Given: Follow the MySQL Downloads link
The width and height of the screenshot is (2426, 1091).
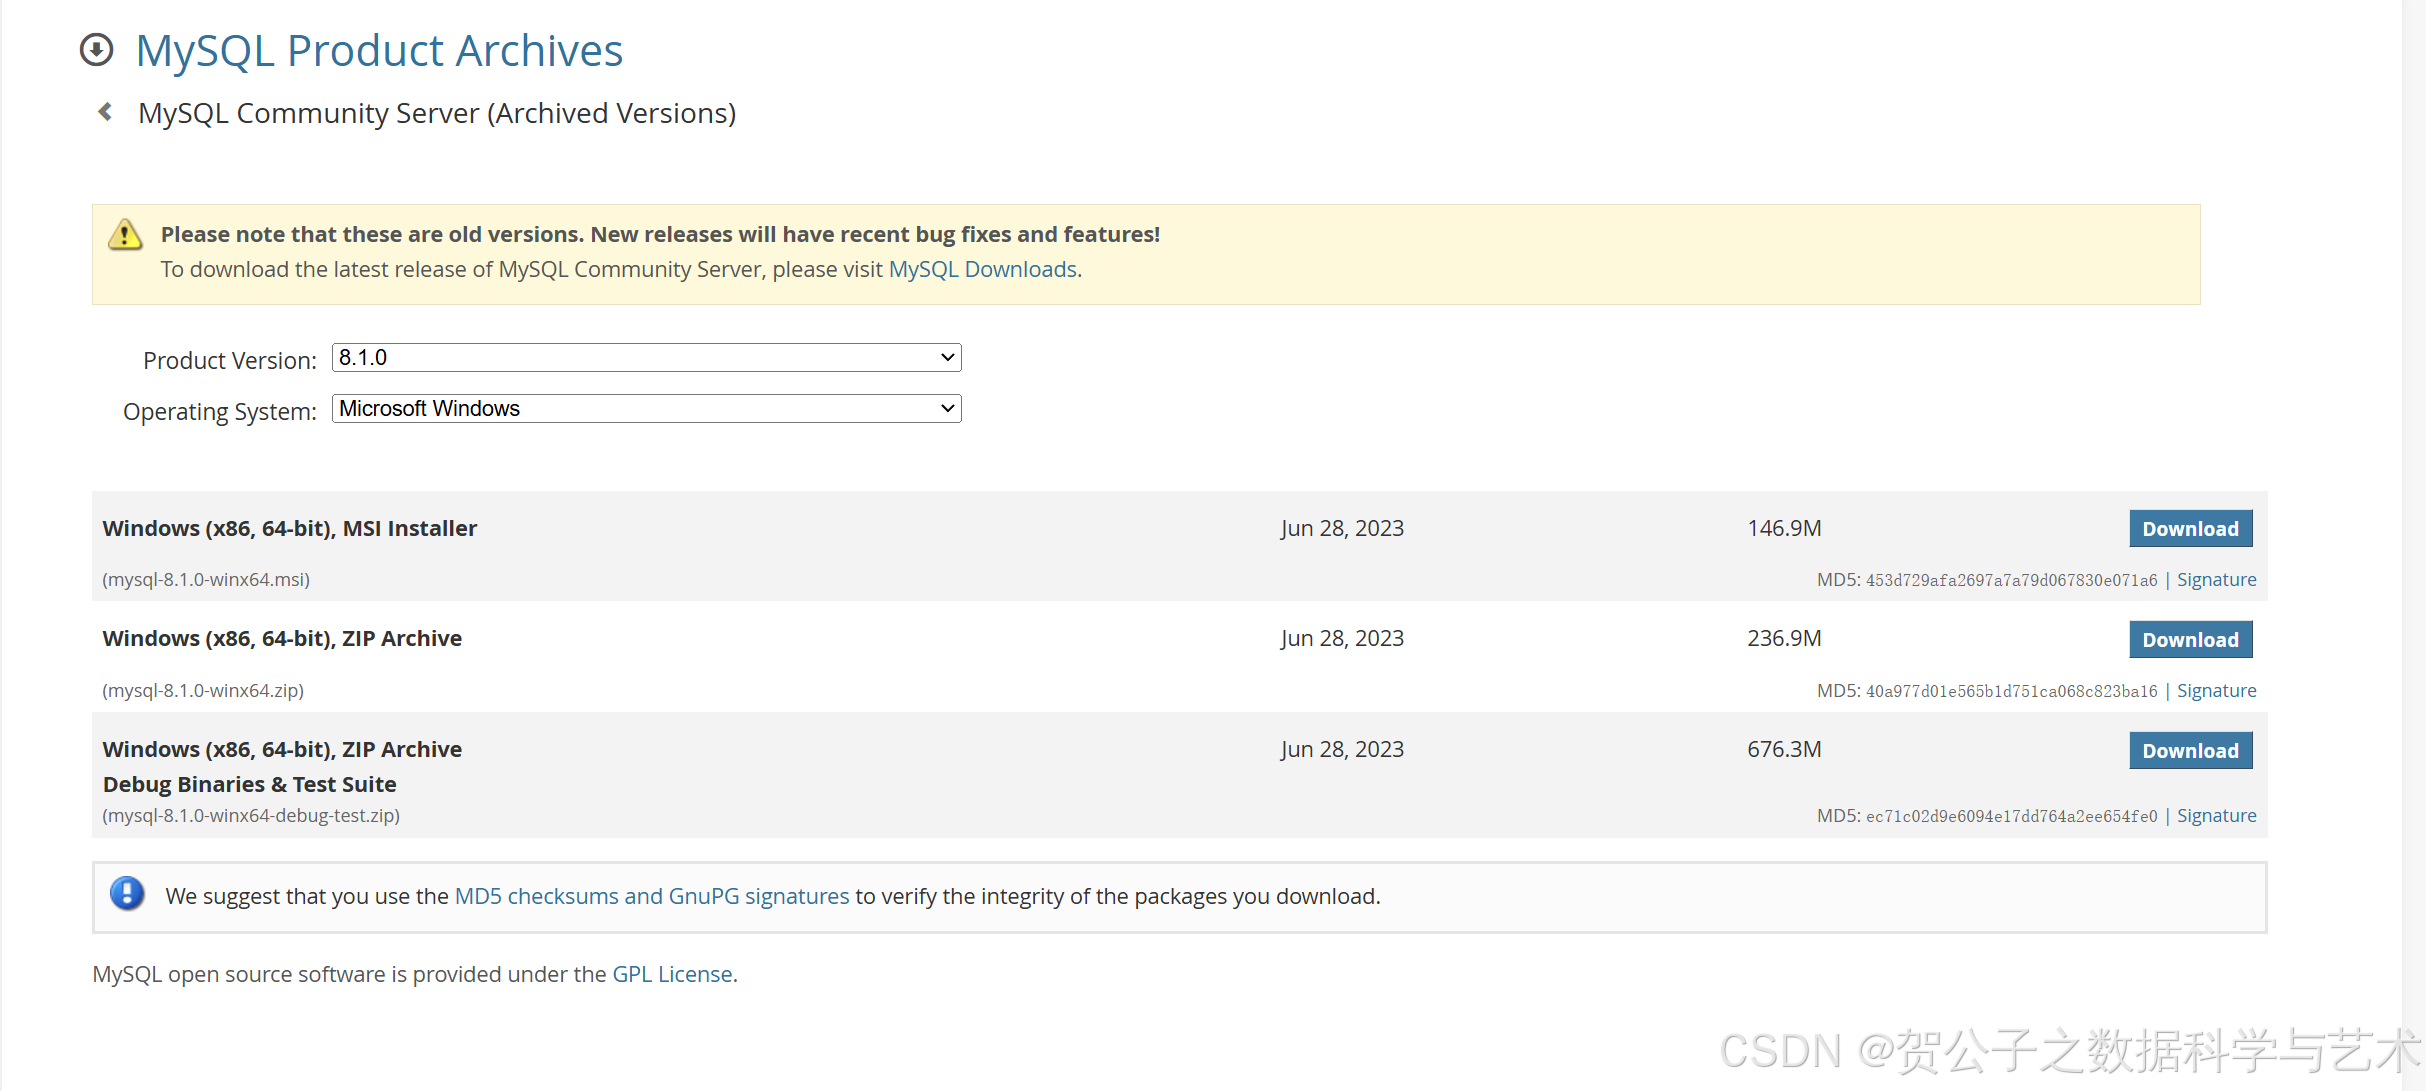Looking at the screenshot, I should click(983, 270).
